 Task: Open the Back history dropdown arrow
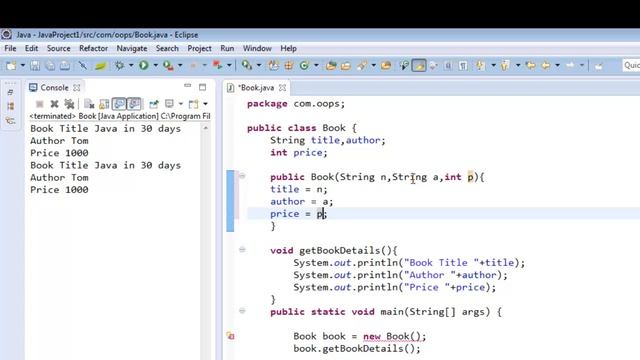pyautogui.click(x=558, y=65)
